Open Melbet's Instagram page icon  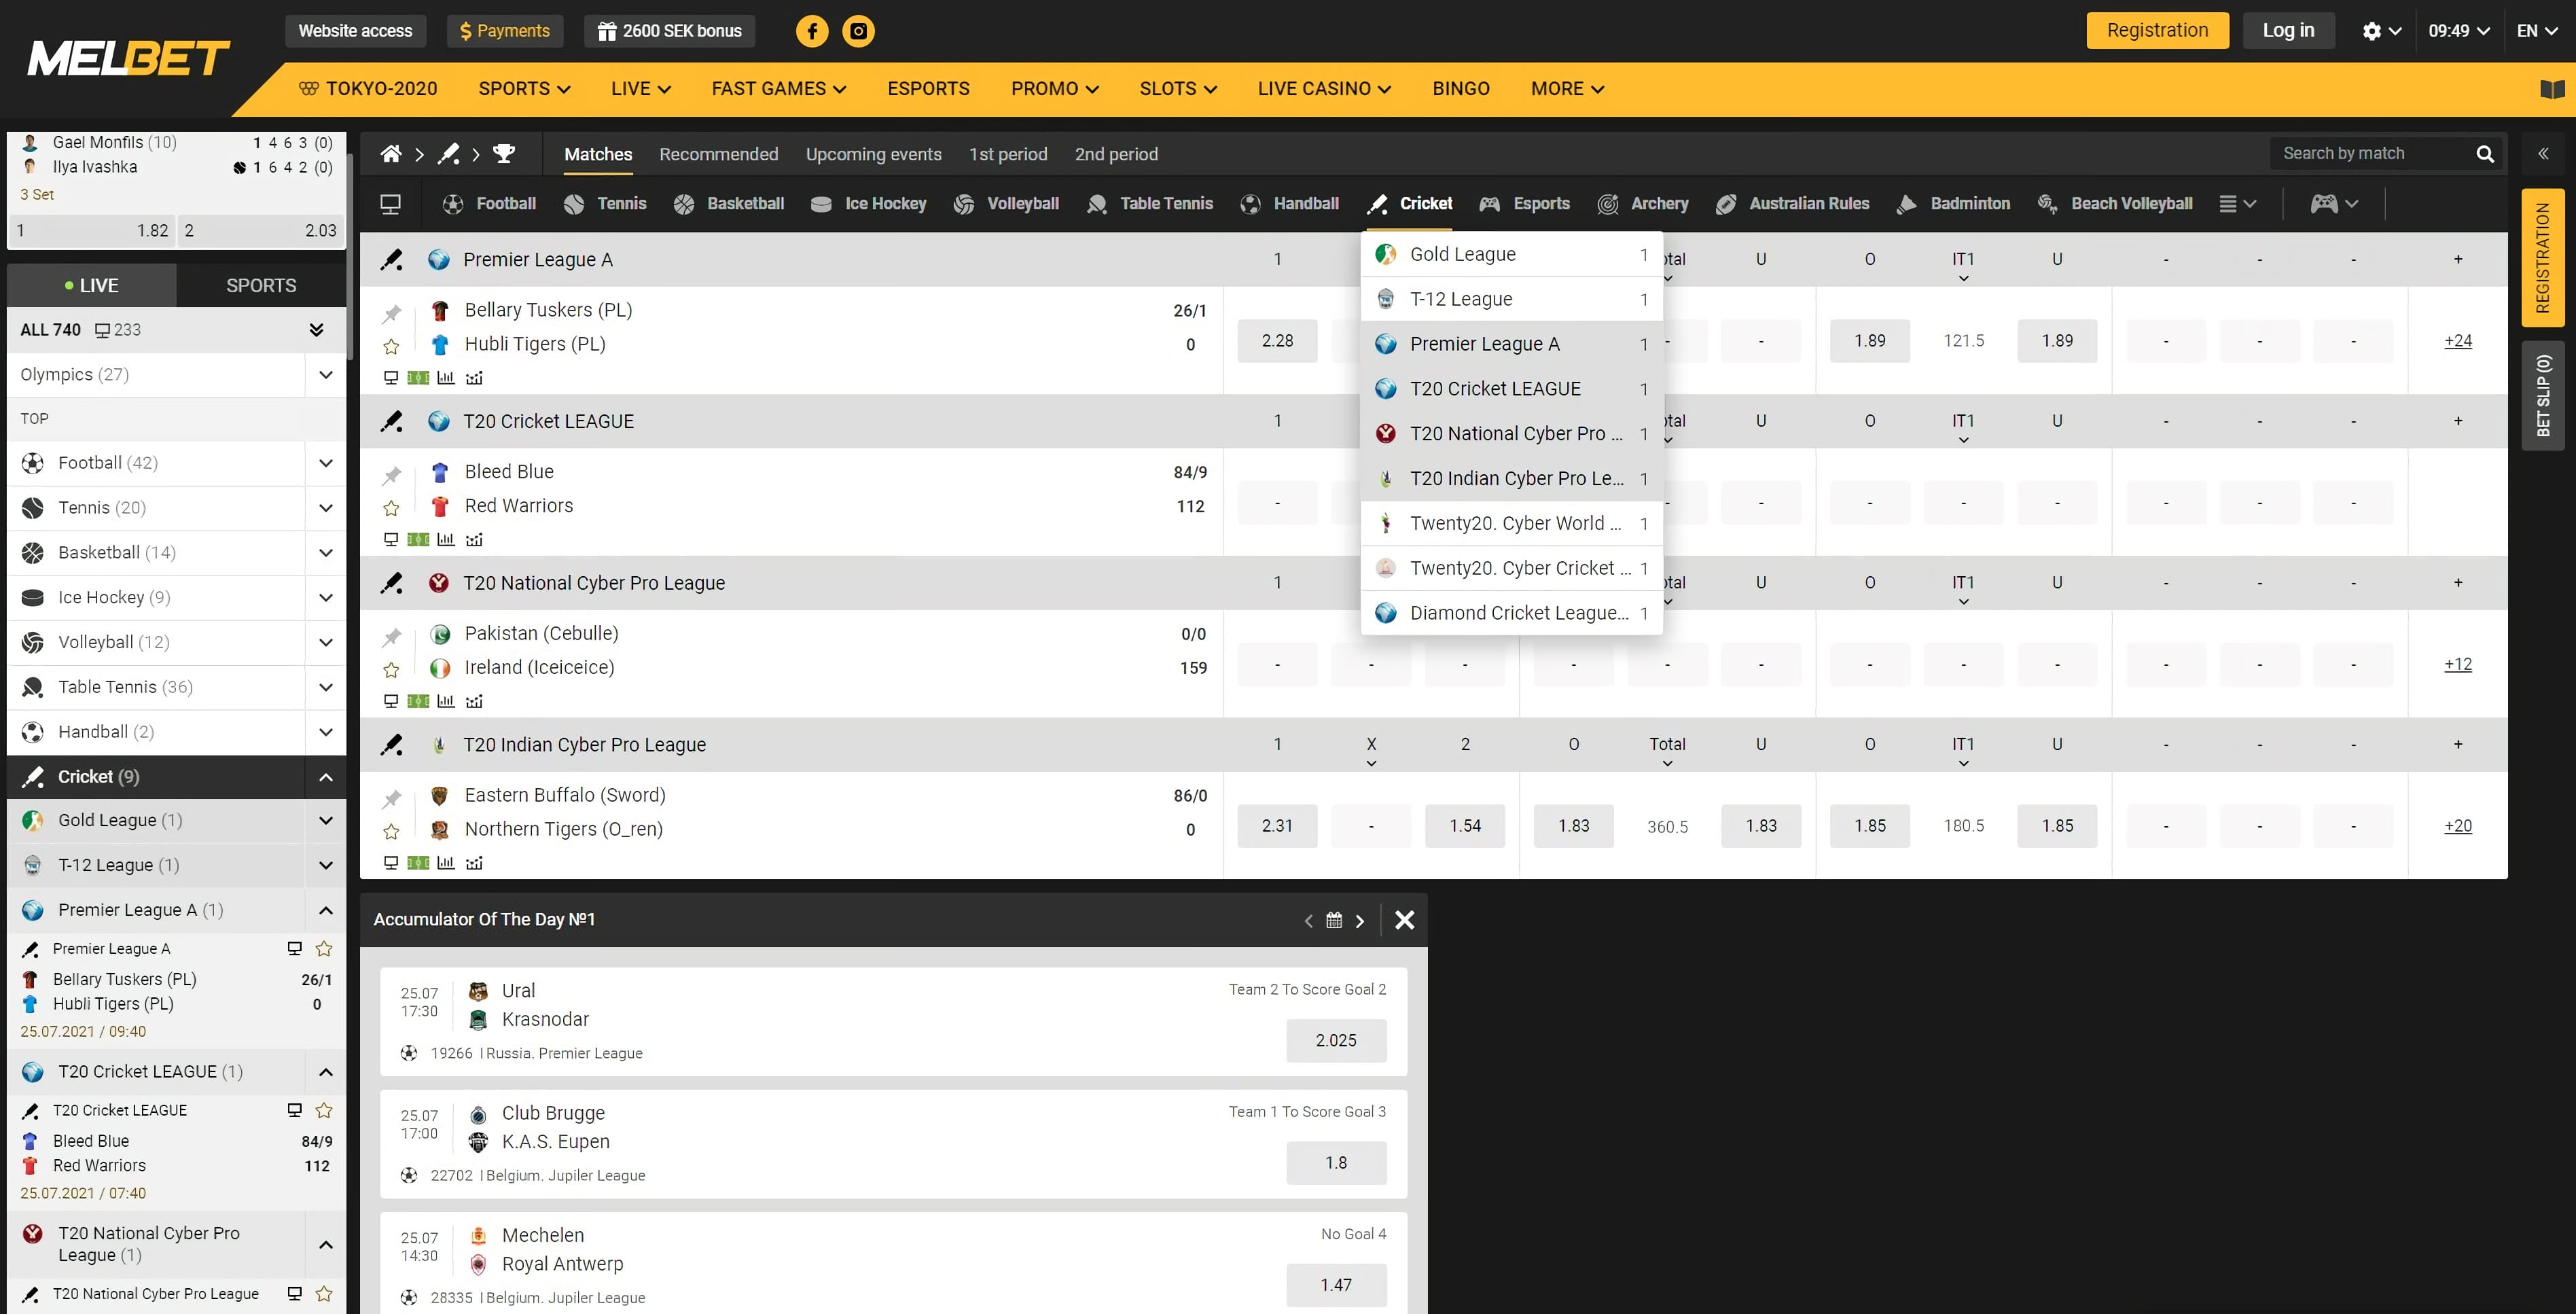click(859, 31)
